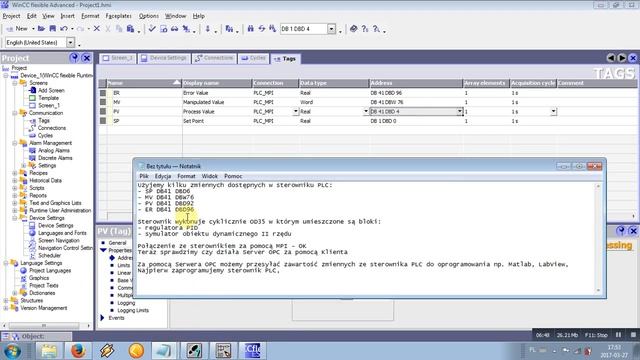This screenshot has height=360, width=640.
Task: Open Project Languages item
Action: (50, 270)
